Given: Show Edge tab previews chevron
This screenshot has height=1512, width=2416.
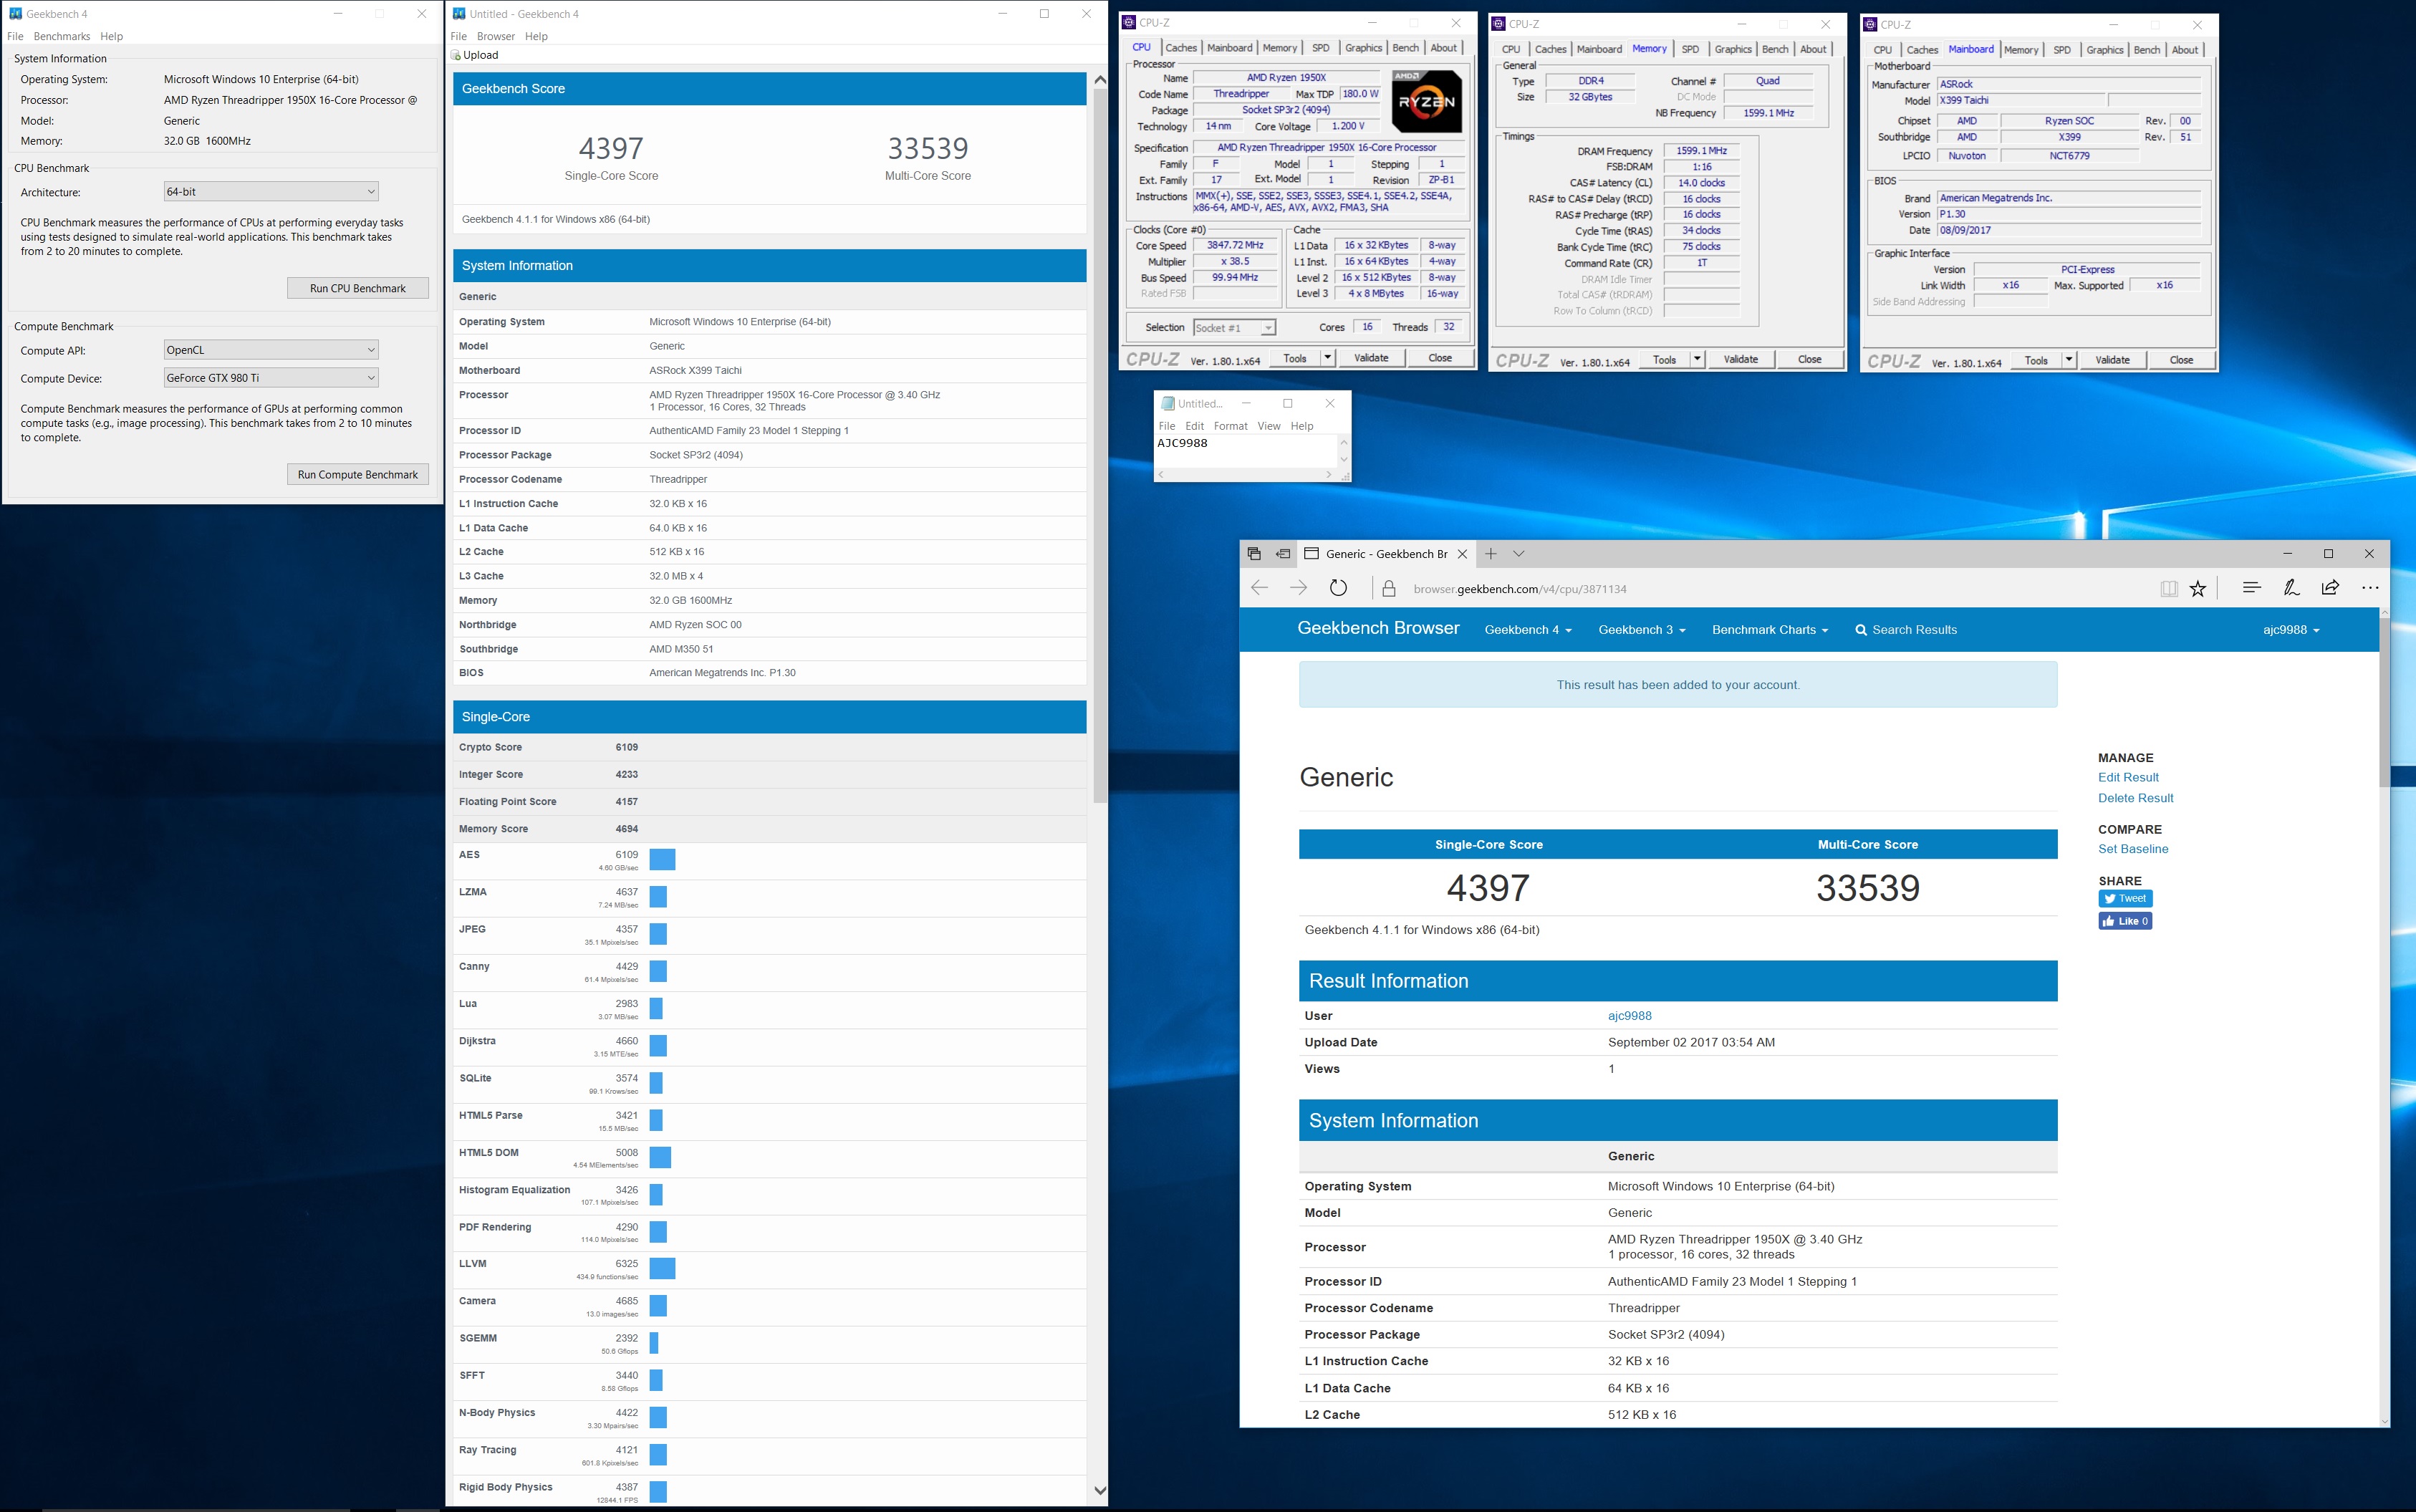Looking at the screenshot, I should (1519, 553).
